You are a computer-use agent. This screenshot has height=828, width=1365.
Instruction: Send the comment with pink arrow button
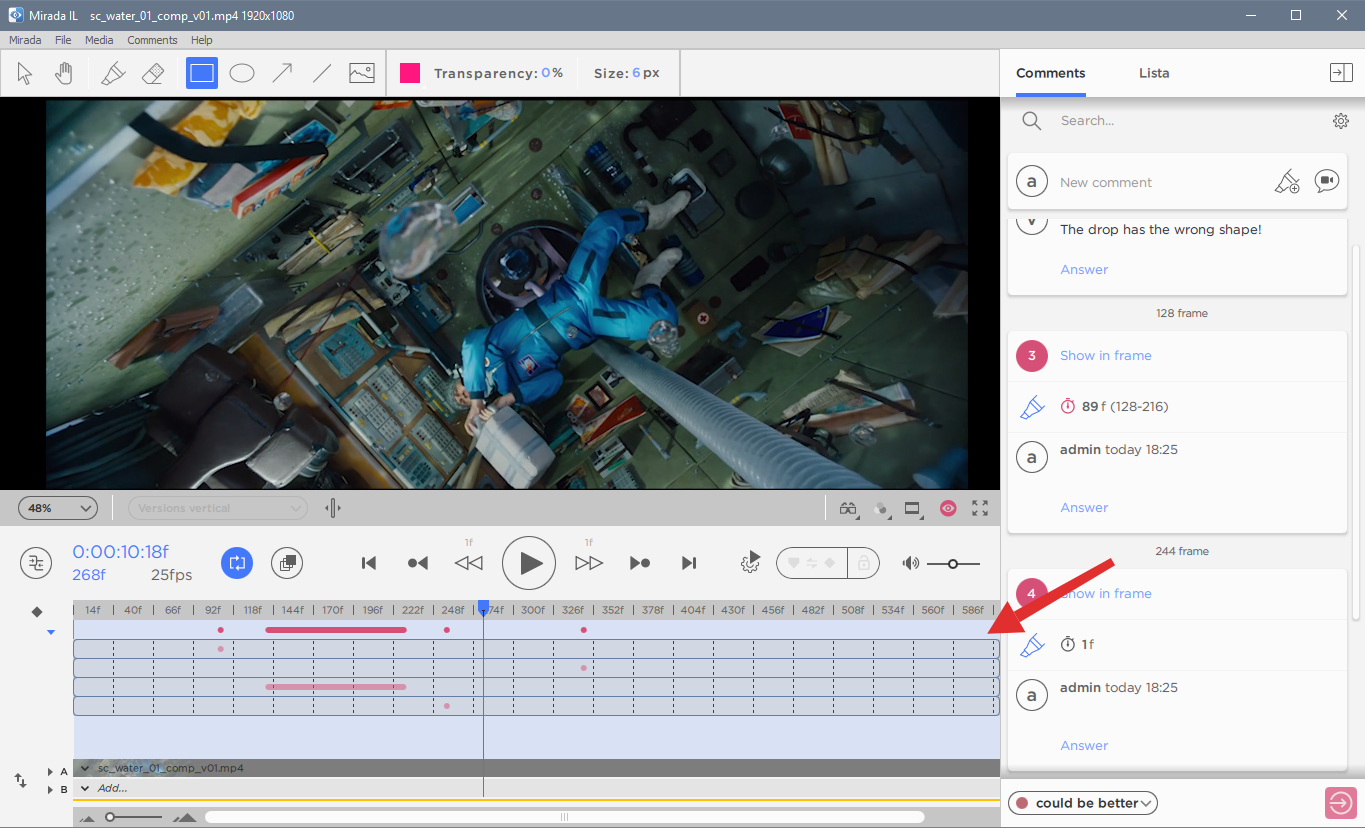(1340, 803)
